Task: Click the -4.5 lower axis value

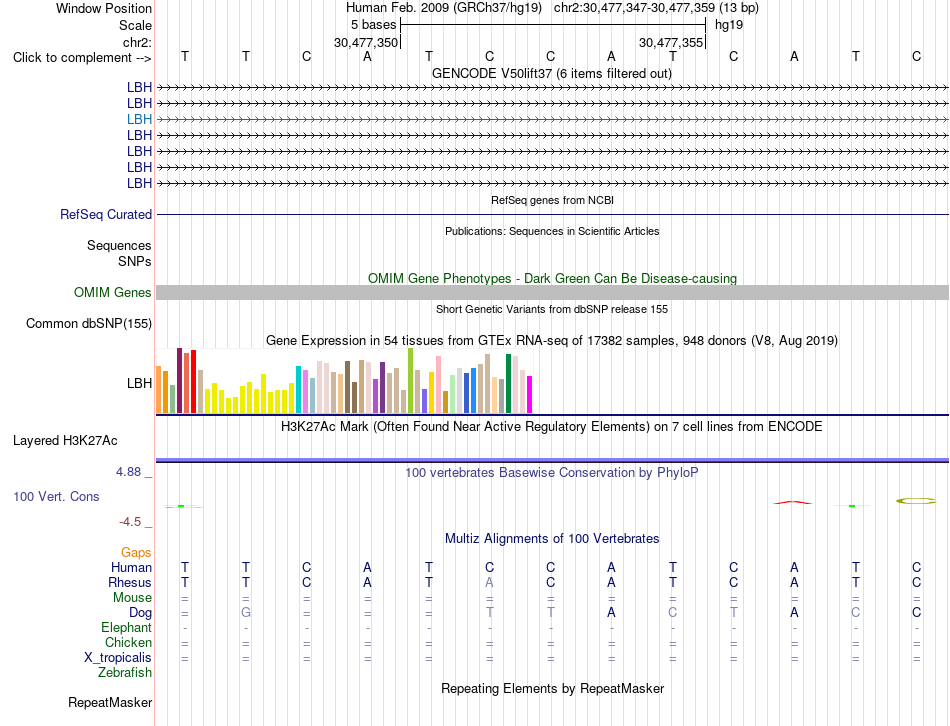Action: pos(130,522)
